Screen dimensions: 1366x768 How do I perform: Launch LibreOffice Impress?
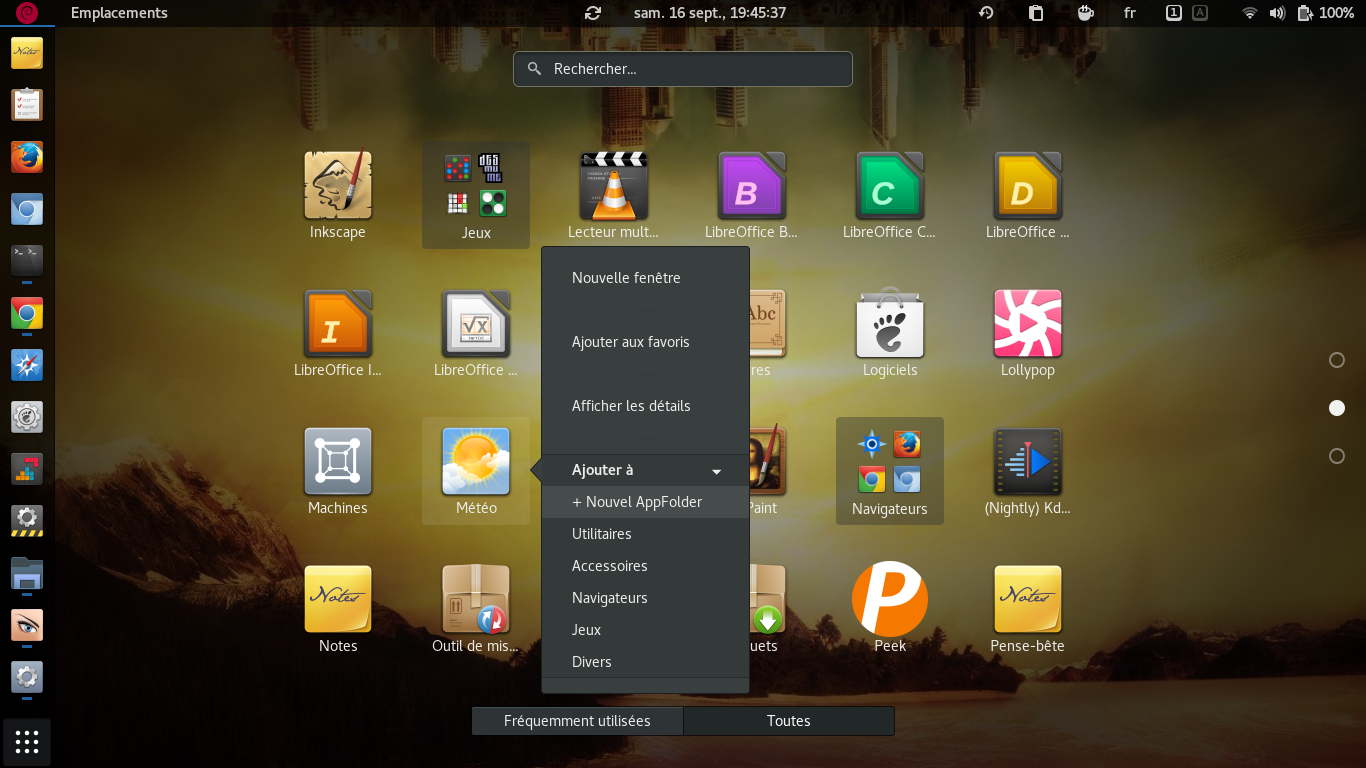[338, 324]
